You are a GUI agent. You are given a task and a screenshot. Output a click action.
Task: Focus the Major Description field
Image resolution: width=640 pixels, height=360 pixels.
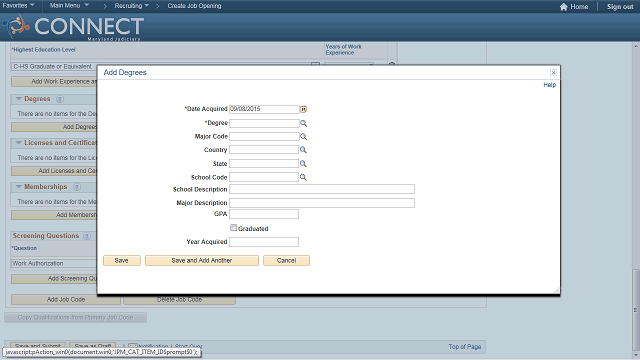[x=322, y=203]
